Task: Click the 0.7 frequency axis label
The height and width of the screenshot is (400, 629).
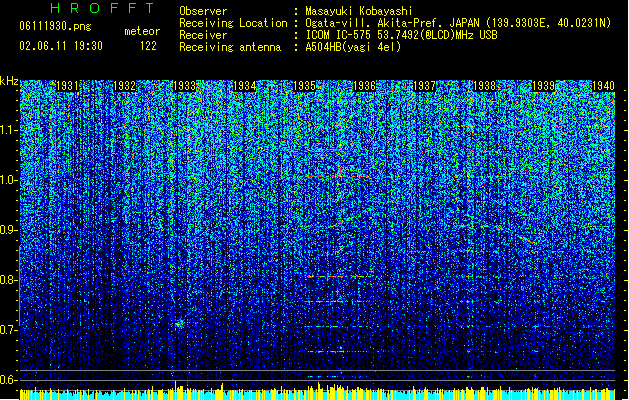Action: tap(9, 330)
